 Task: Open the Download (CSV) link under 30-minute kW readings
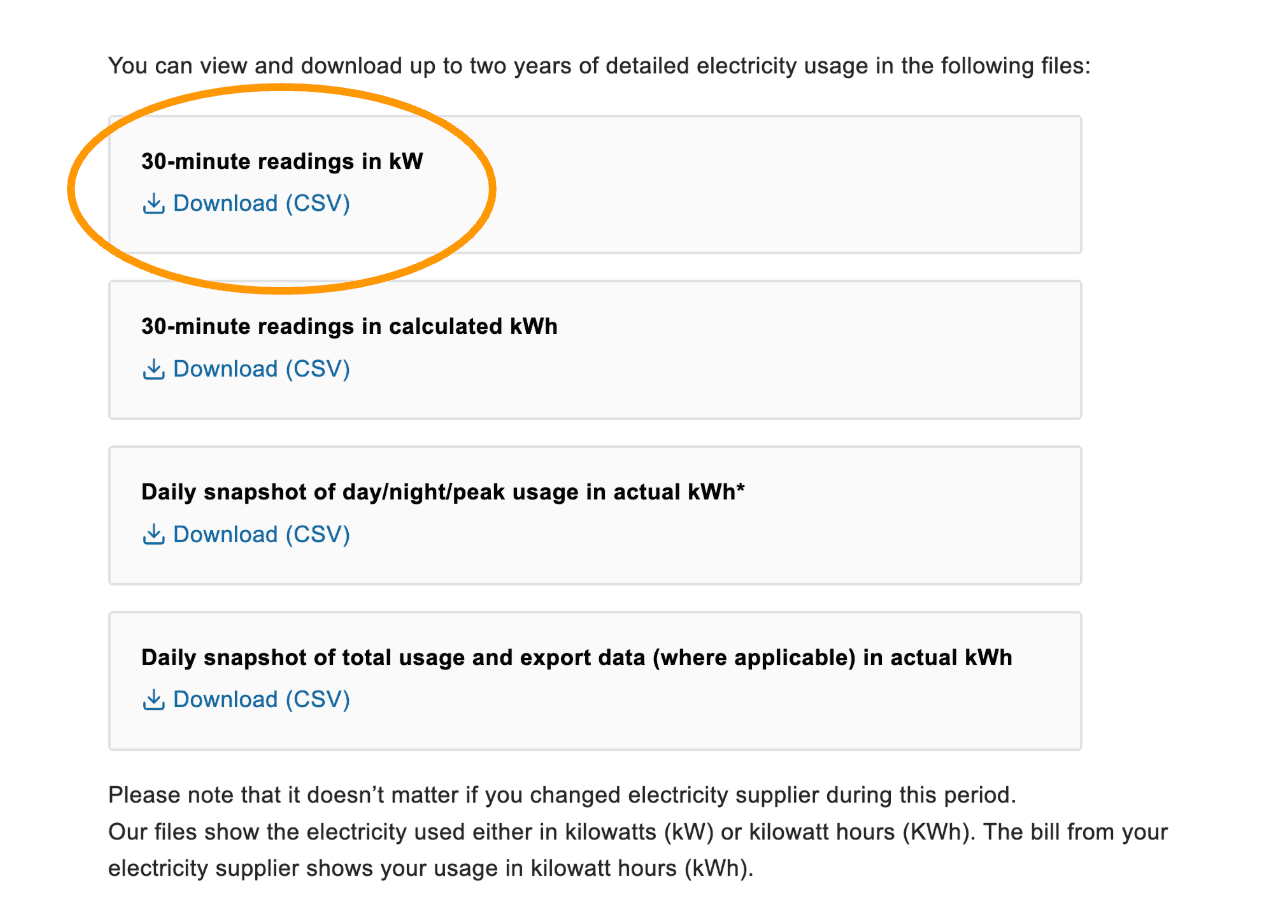tap(261, 204)
